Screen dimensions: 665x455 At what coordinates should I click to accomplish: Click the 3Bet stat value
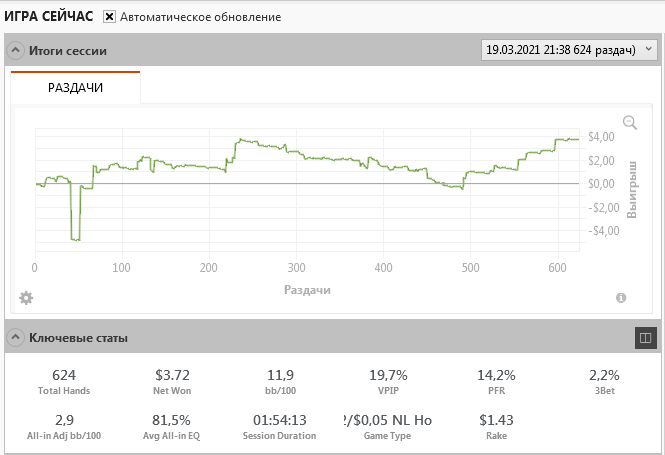[604, 375]
